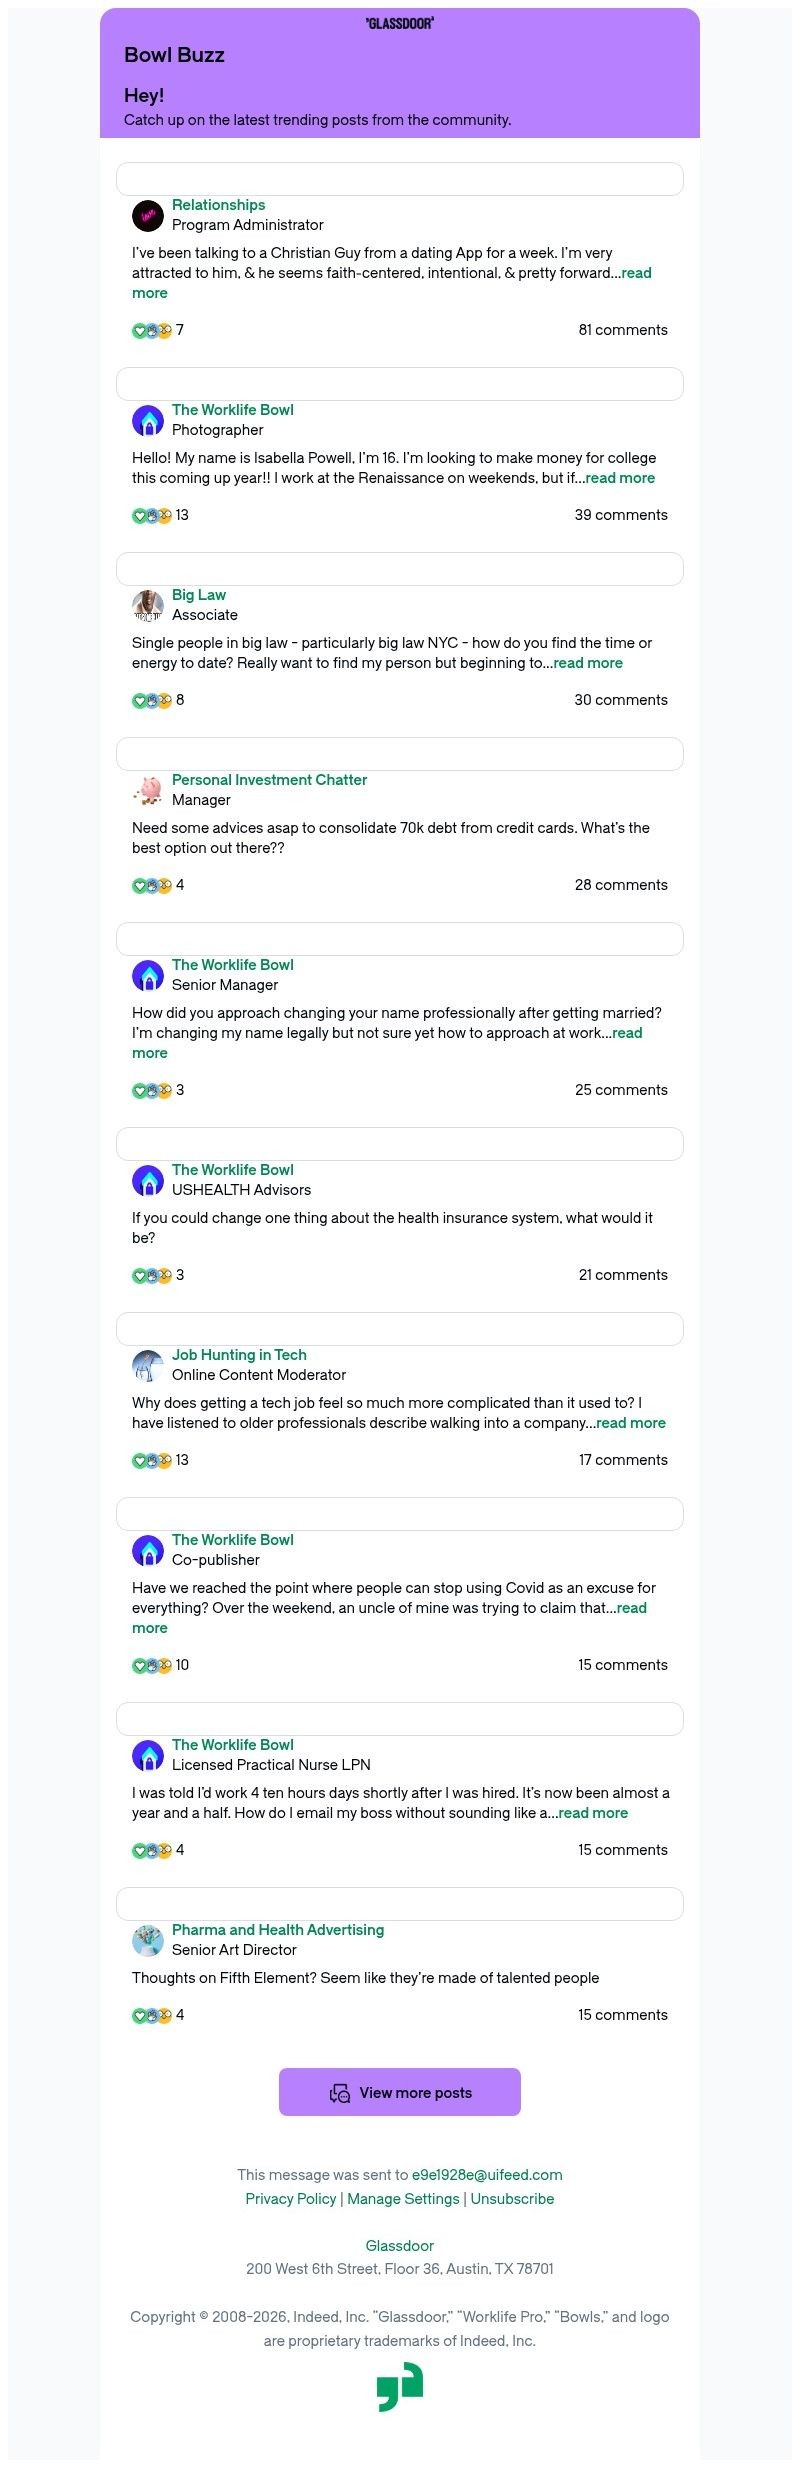800x2469 pixels.
Task: Click reaction icons on Co-publisher Covid post
Action: tap(152, 1665)
